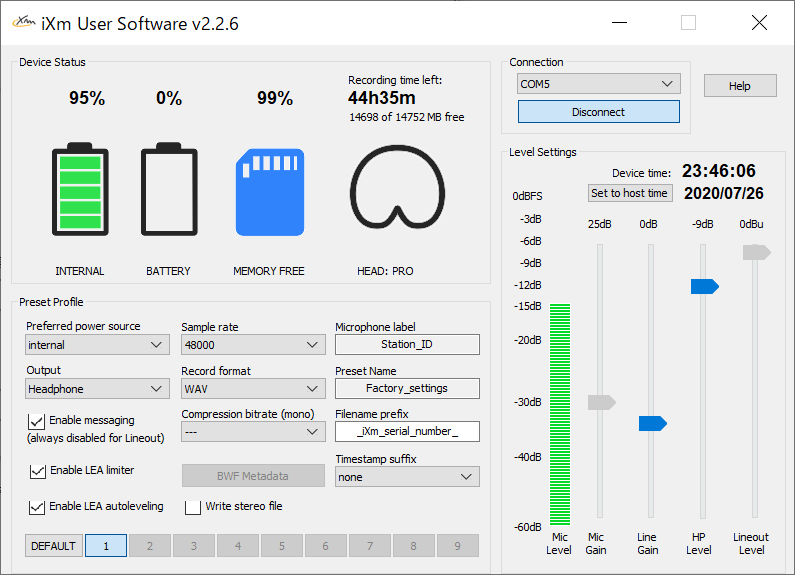
Task: Select preset slot 3
Action: click(x=194, y=546)
